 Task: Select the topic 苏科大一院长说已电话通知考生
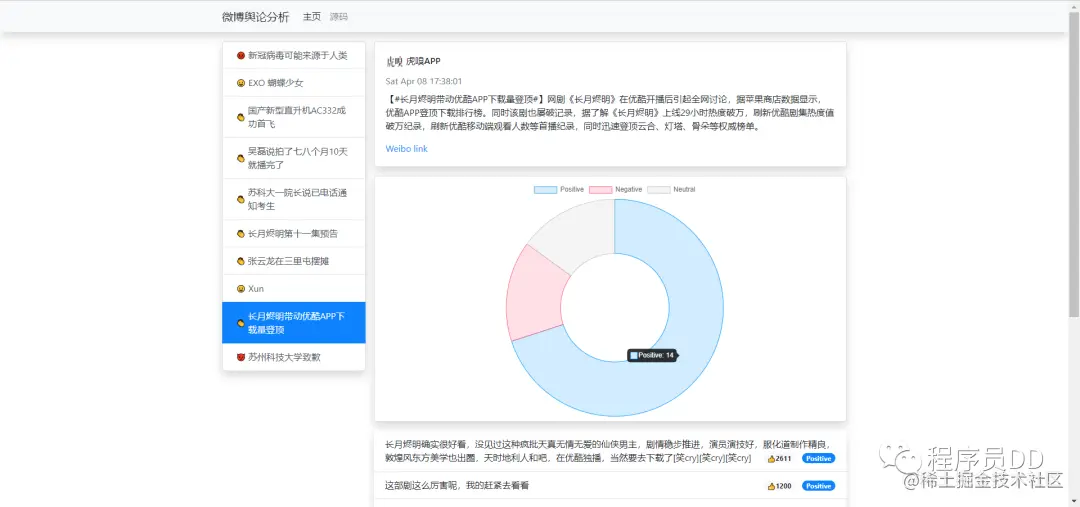click(x=294, y=199)
